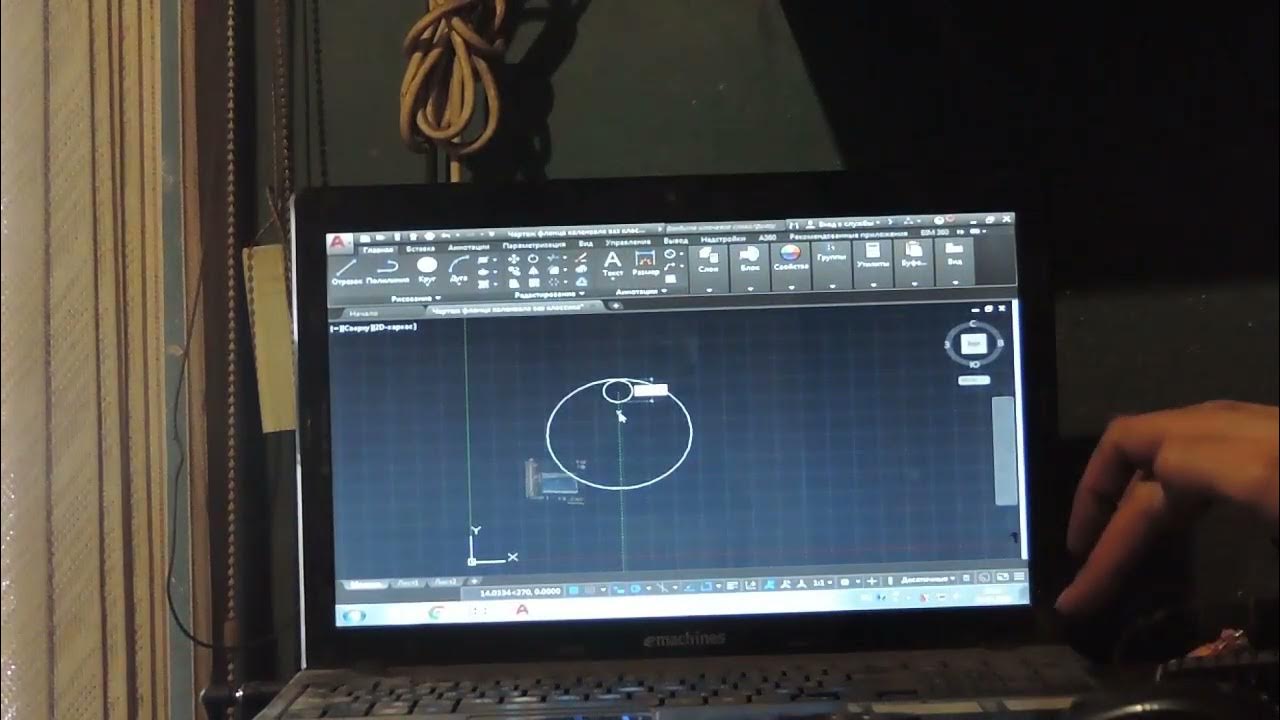Open the Вид (View) ribbon panel button
Screen dimensions: 1280x720
click(954, 253)
